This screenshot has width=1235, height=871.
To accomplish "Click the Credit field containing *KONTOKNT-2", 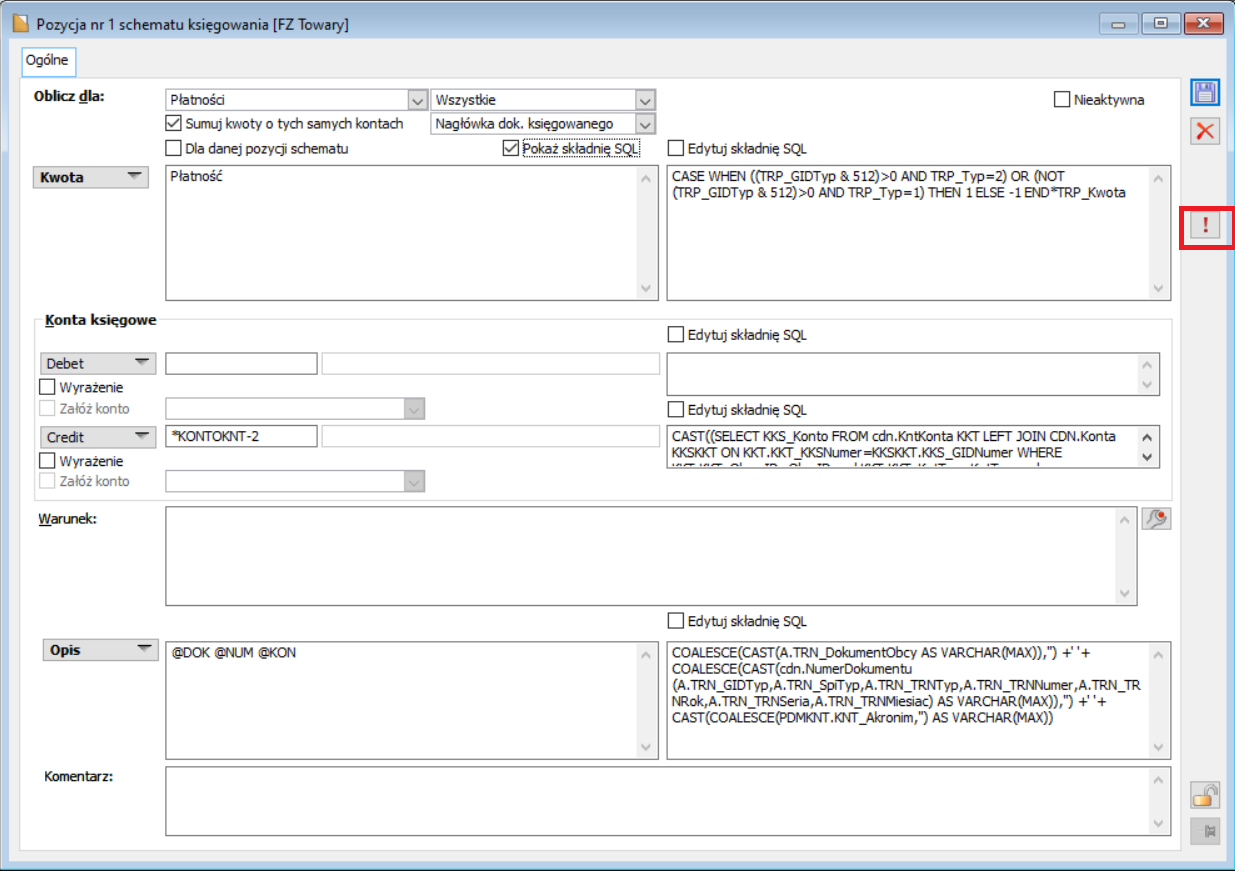I will tap(241, 436).
